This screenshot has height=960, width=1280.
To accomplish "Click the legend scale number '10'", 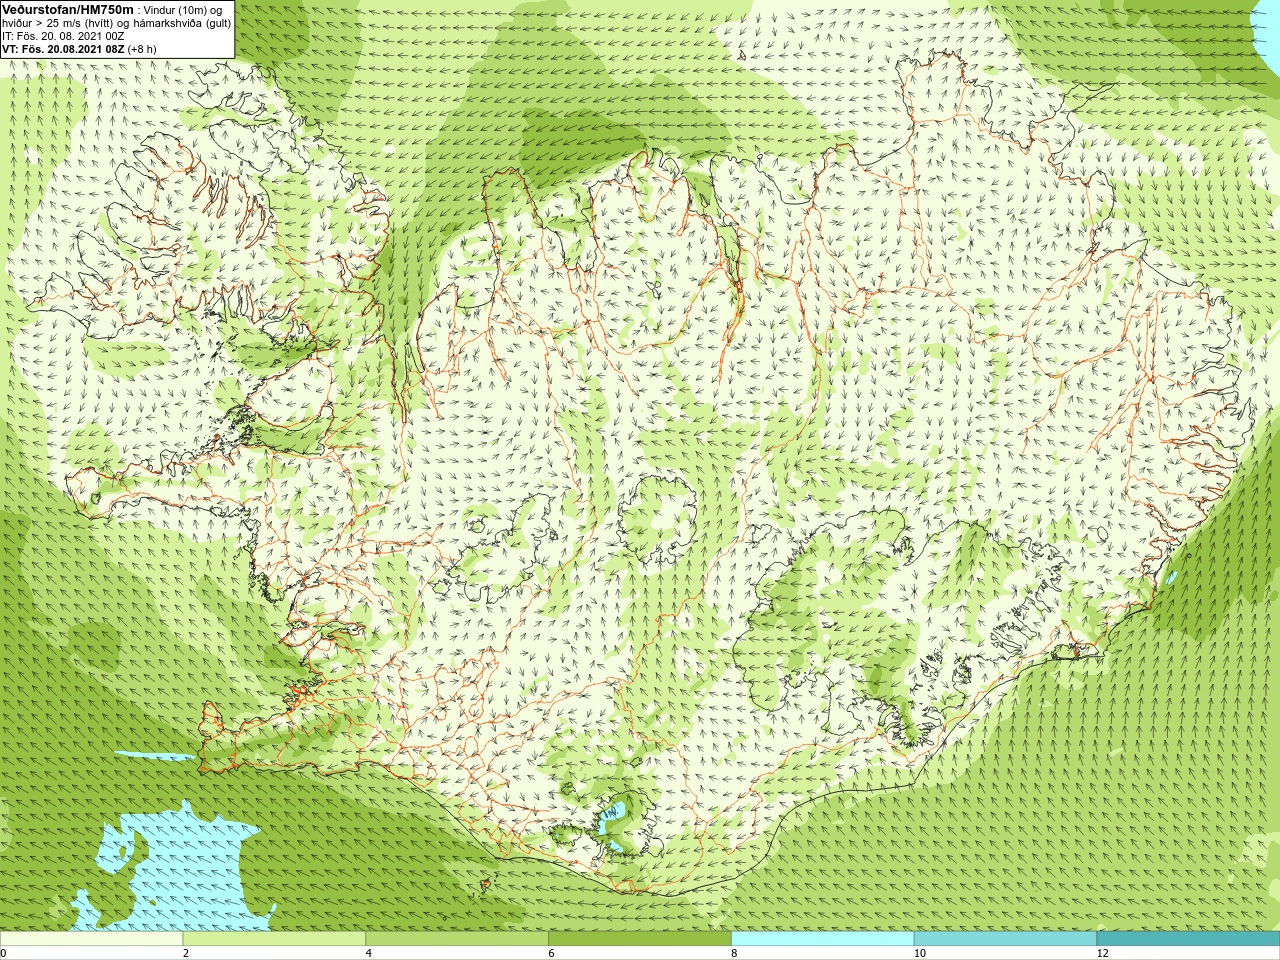I will coord(920,953).
